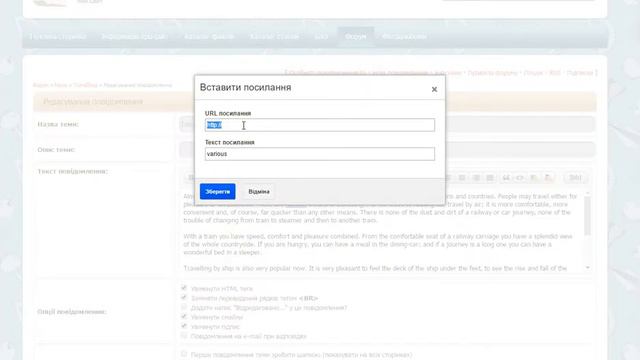This screenshot has height=360, width=640.
Task: Open the Каталог статей navigation item
Action: (274, 36)
